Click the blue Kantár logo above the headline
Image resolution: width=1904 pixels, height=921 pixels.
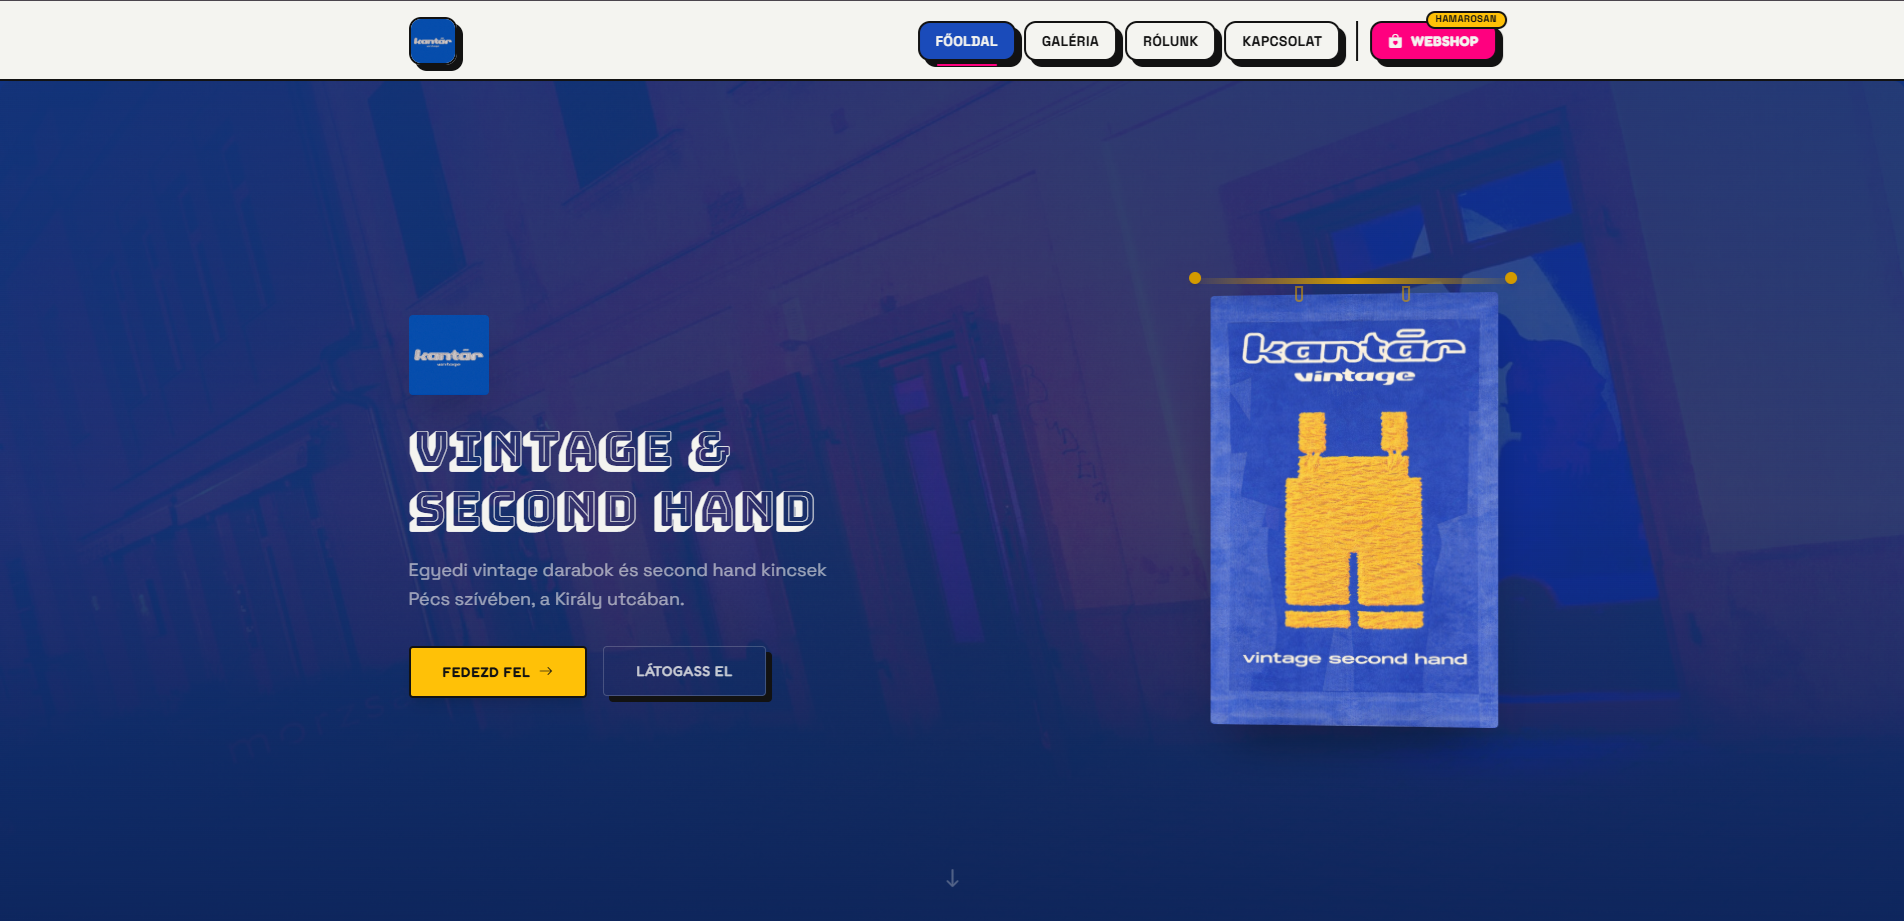[449, 355]
